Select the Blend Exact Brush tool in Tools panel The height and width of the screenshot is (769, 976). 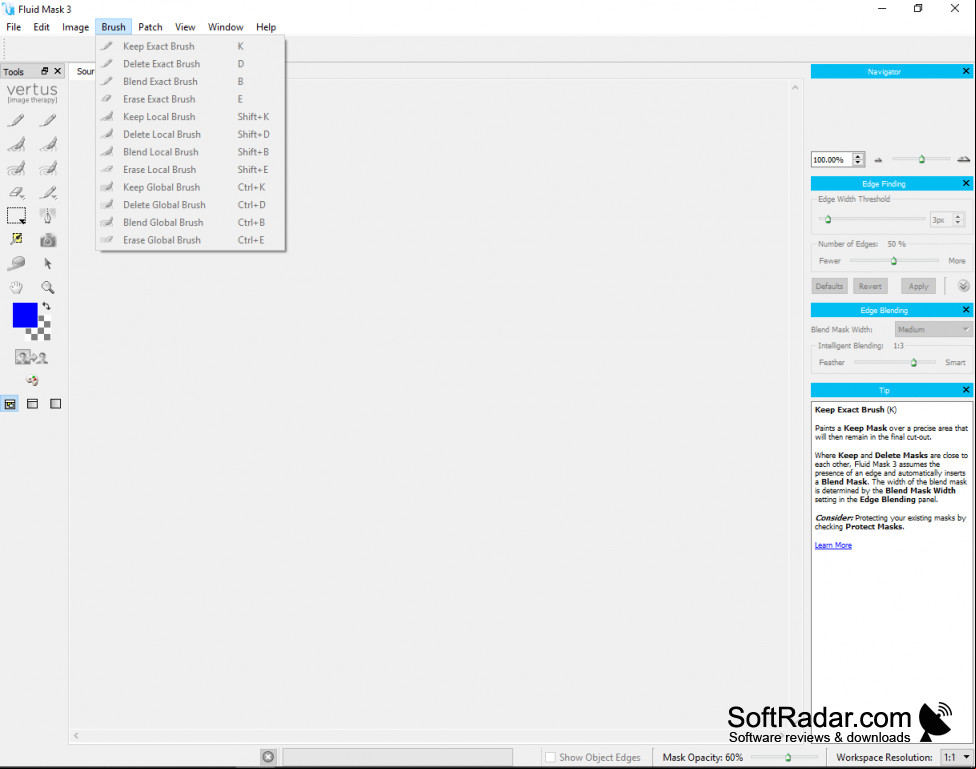tap(48, 192)
